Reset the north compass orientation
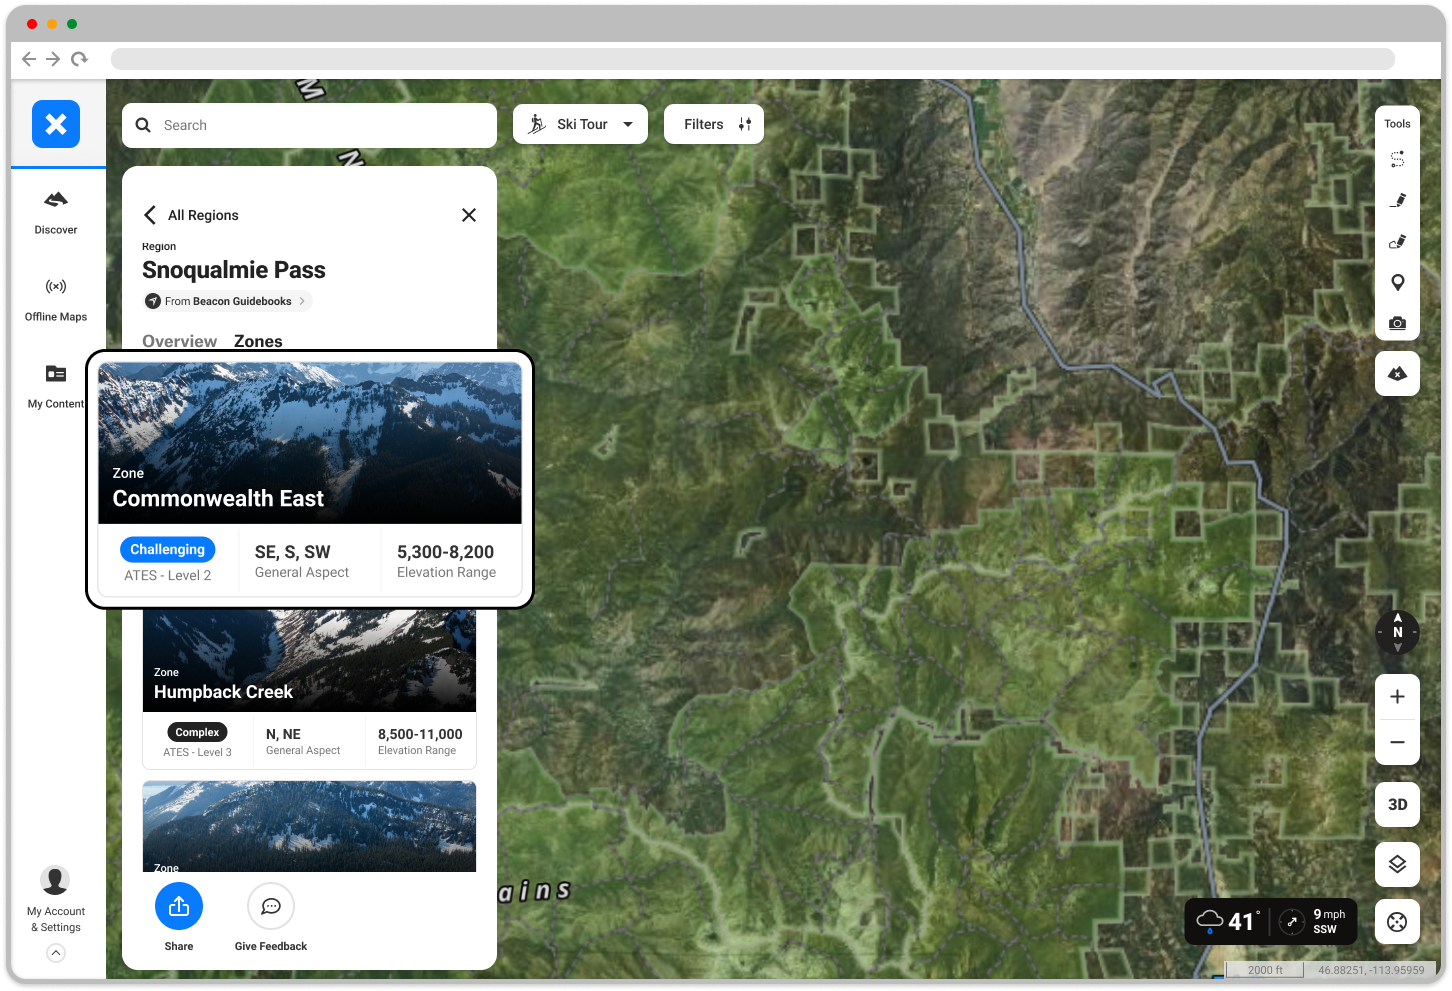Screen dimensions: 1452x991 pos(1398,632)
